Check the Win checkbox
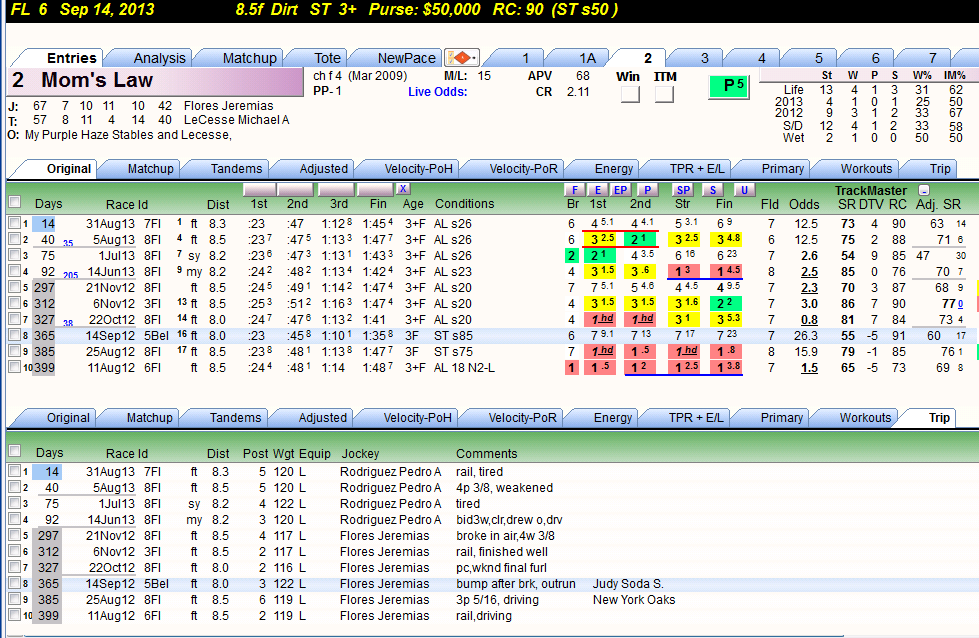 click(630, 94)
